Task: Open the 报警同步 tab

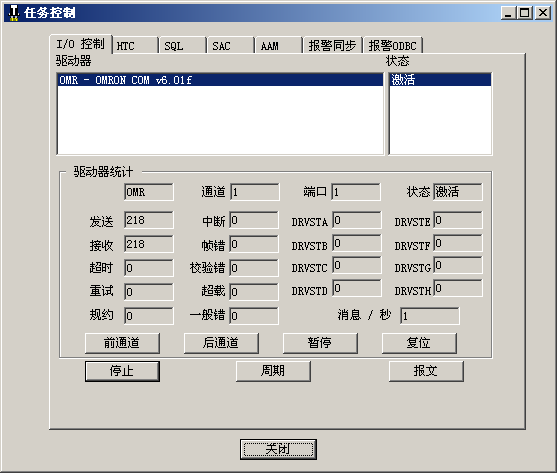Action: point(332,45)
